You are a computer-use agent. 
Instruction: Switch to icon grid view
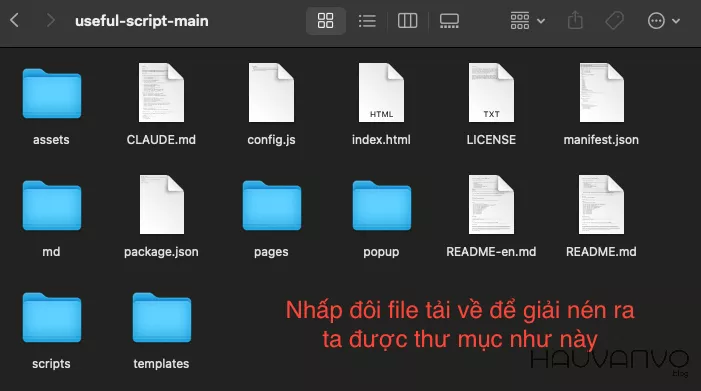[x=325, y=21]
